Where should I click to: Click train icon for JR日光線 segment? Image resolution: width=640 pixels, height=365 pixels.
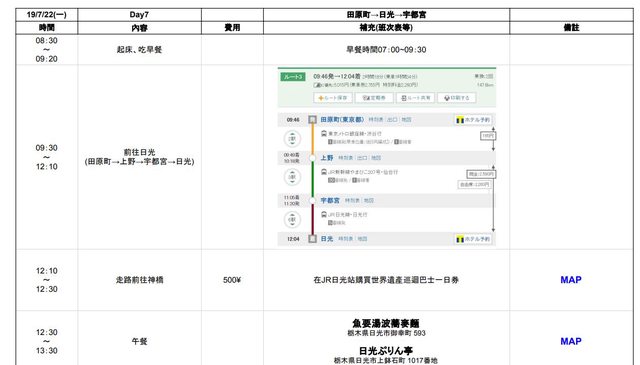[324, 214]
